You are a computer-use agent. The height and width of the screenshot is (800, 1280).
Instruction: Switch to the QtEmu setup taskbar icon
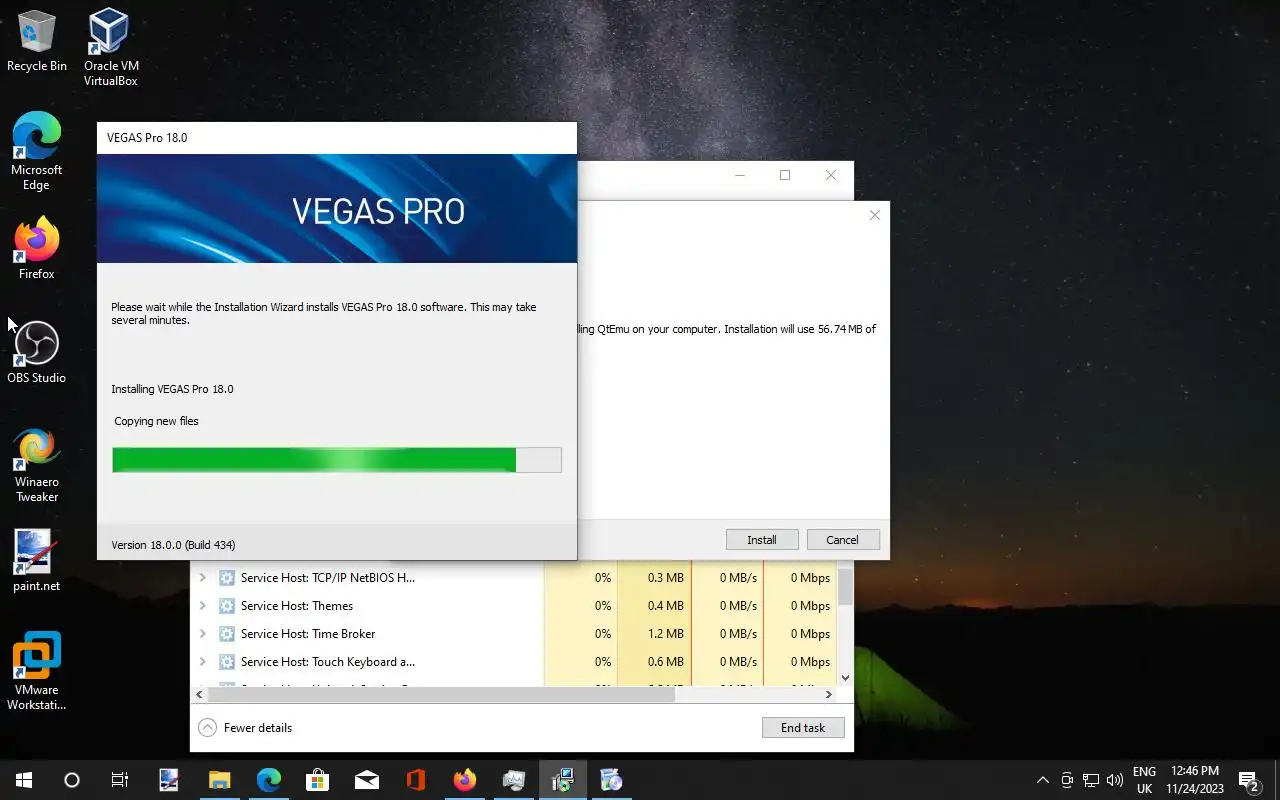point(612,780)
